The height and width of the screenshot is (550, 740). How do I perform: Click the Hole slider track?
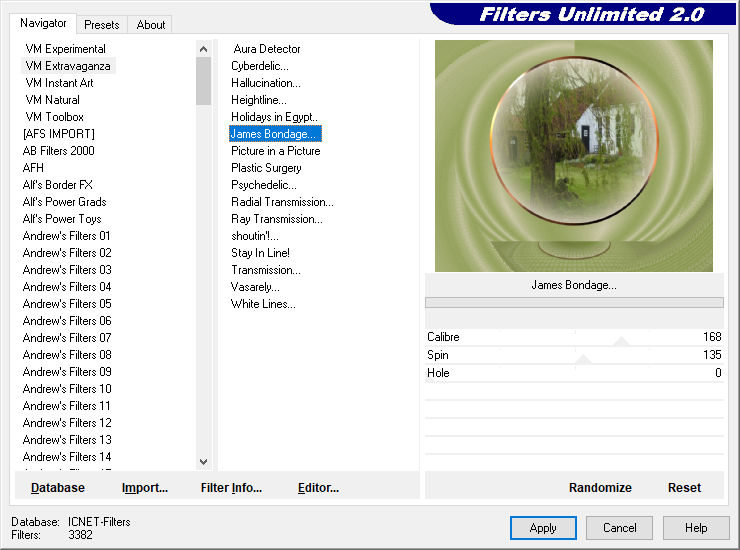click(x=574, y=372)
